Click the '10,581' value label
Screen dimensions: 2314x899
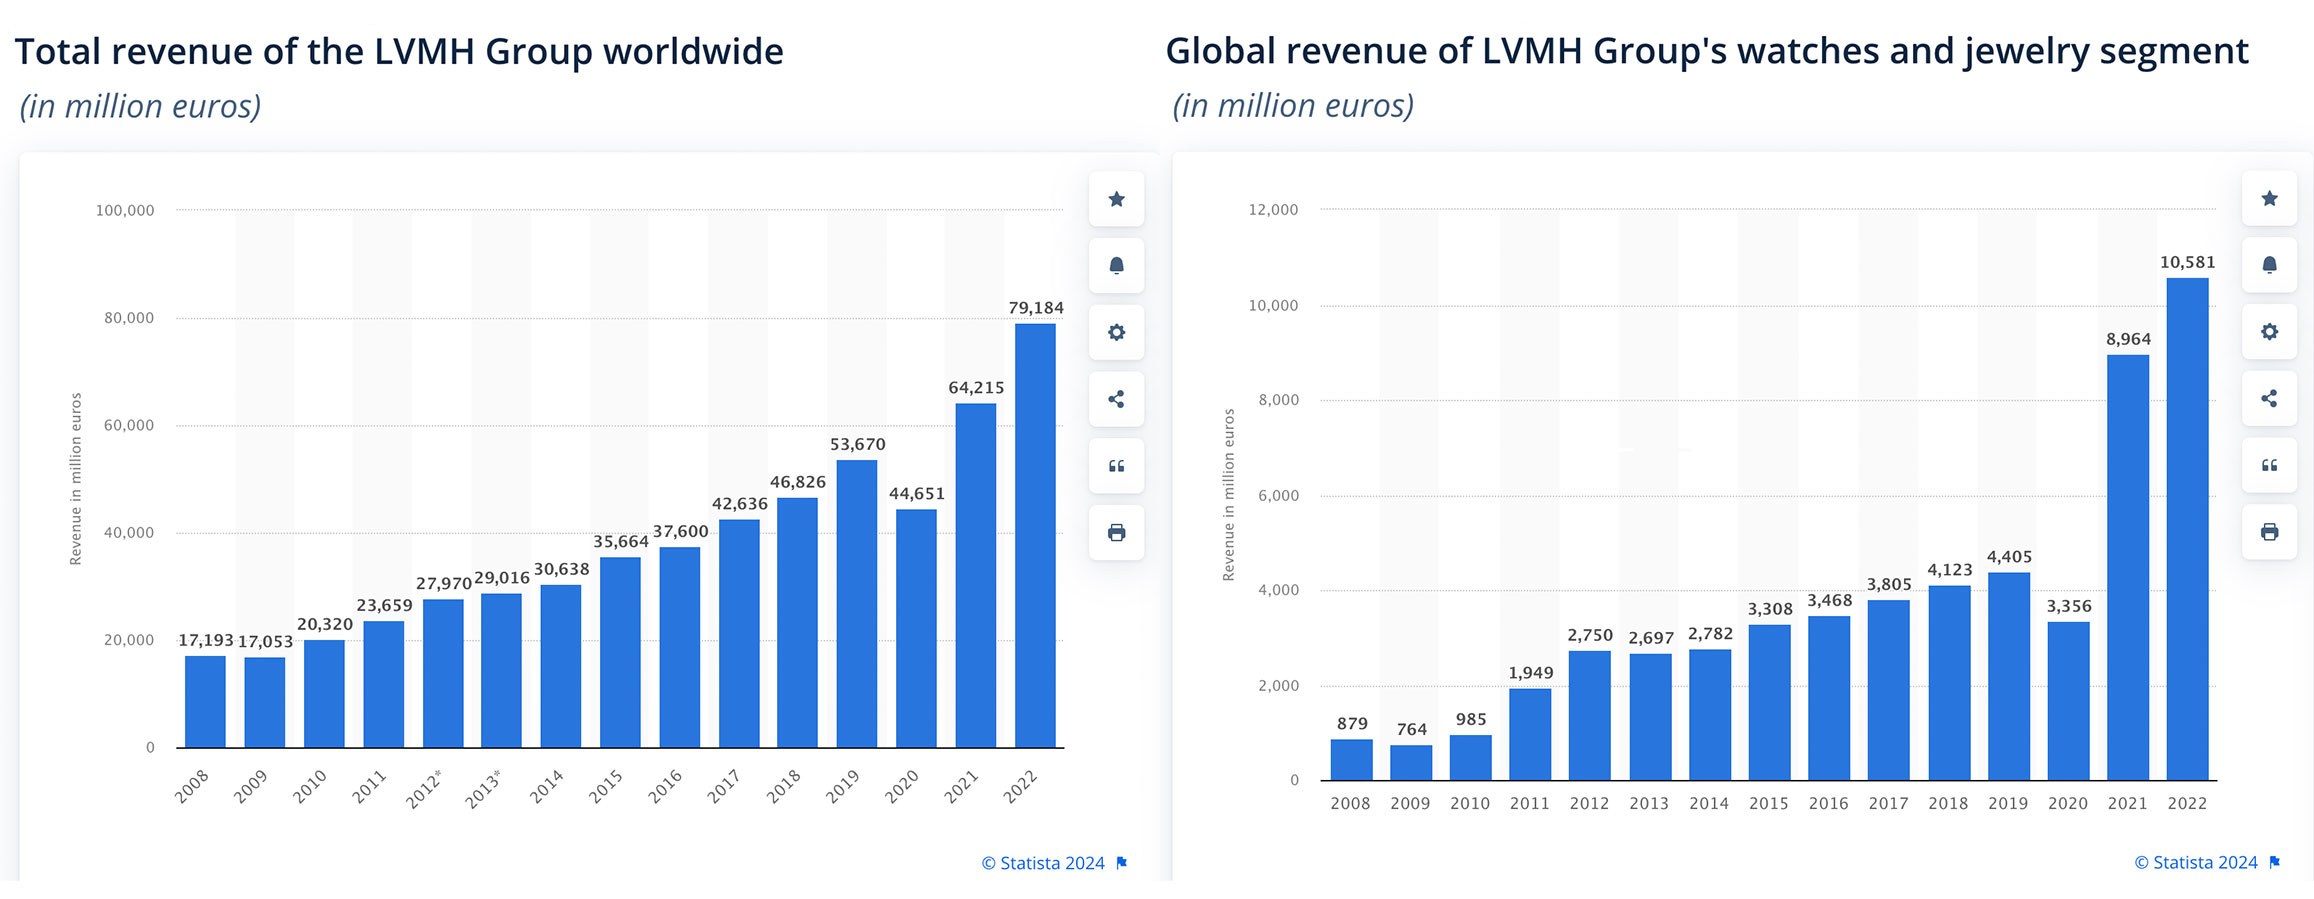coord(2187,262)
